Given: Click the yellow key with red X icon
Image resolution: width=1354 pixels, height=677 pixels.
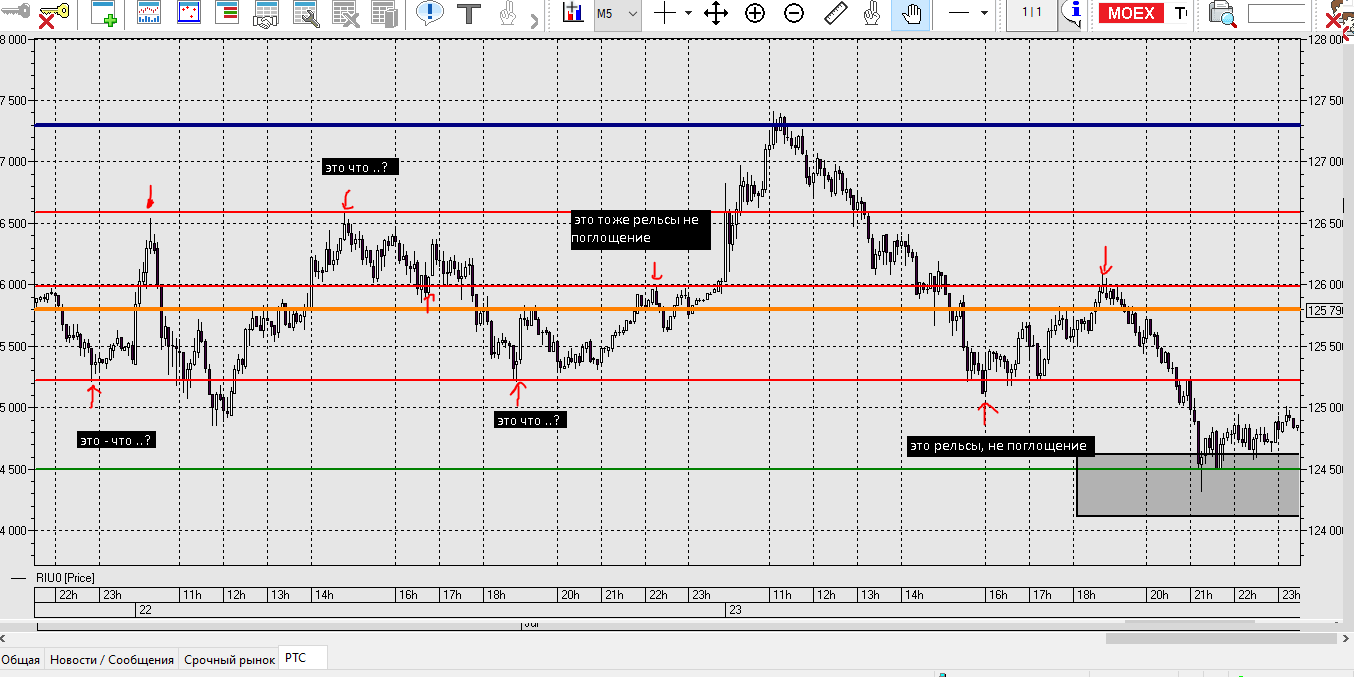Looking at the screenshot, I should click(53, 14).
